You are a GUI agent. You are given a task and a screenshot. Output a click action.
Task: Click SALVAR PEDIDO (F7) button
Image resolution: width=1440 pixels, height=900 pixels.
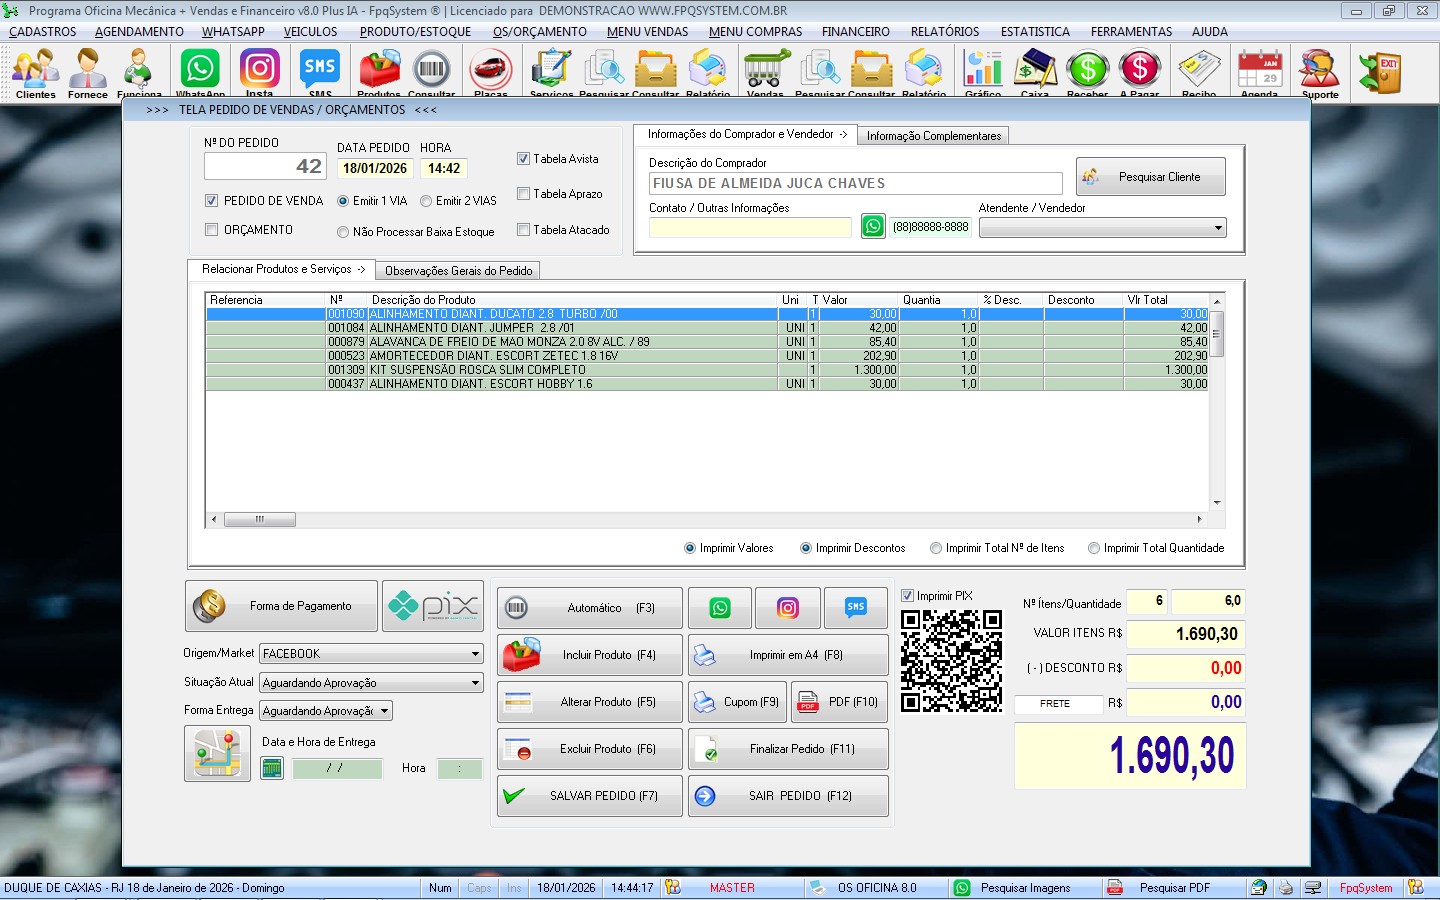point(589,796)
